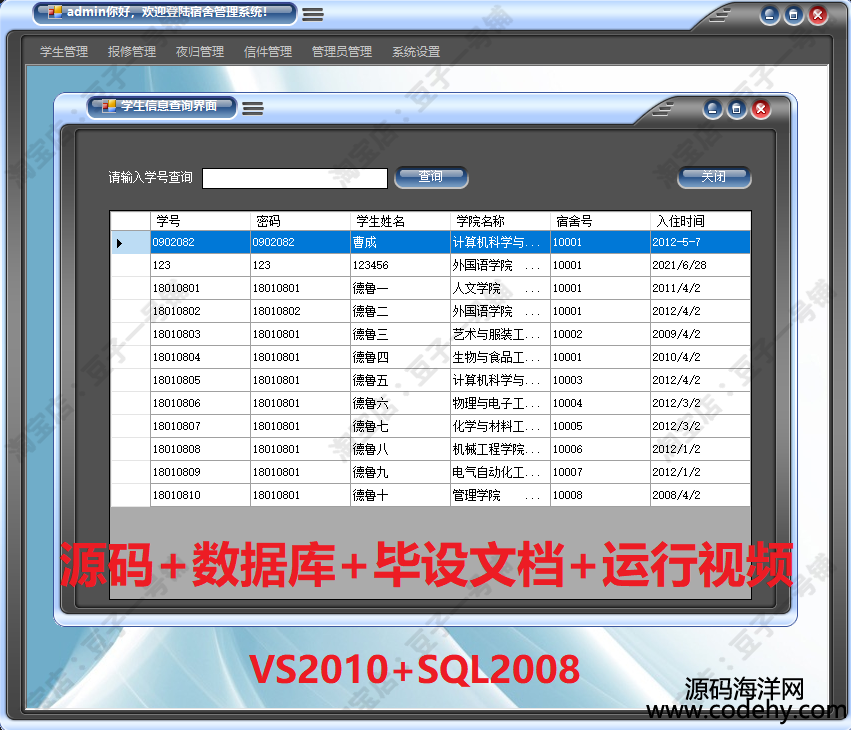This screenshot has height=730, width=851.
Task: Open the 学生管理 menu
Action: 64,52
